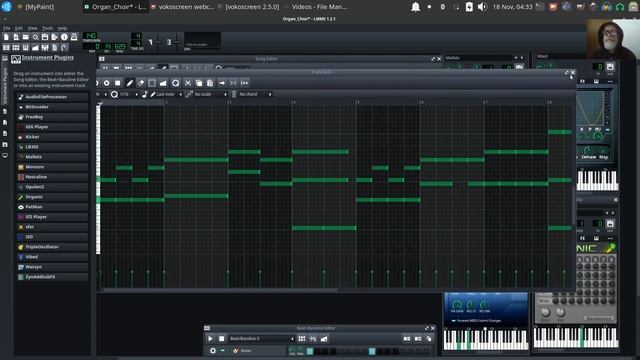The height and width of the screenshot is (360, 640).
Task: Show the Song Editor toolbar icon
Action: coord(6,47)
